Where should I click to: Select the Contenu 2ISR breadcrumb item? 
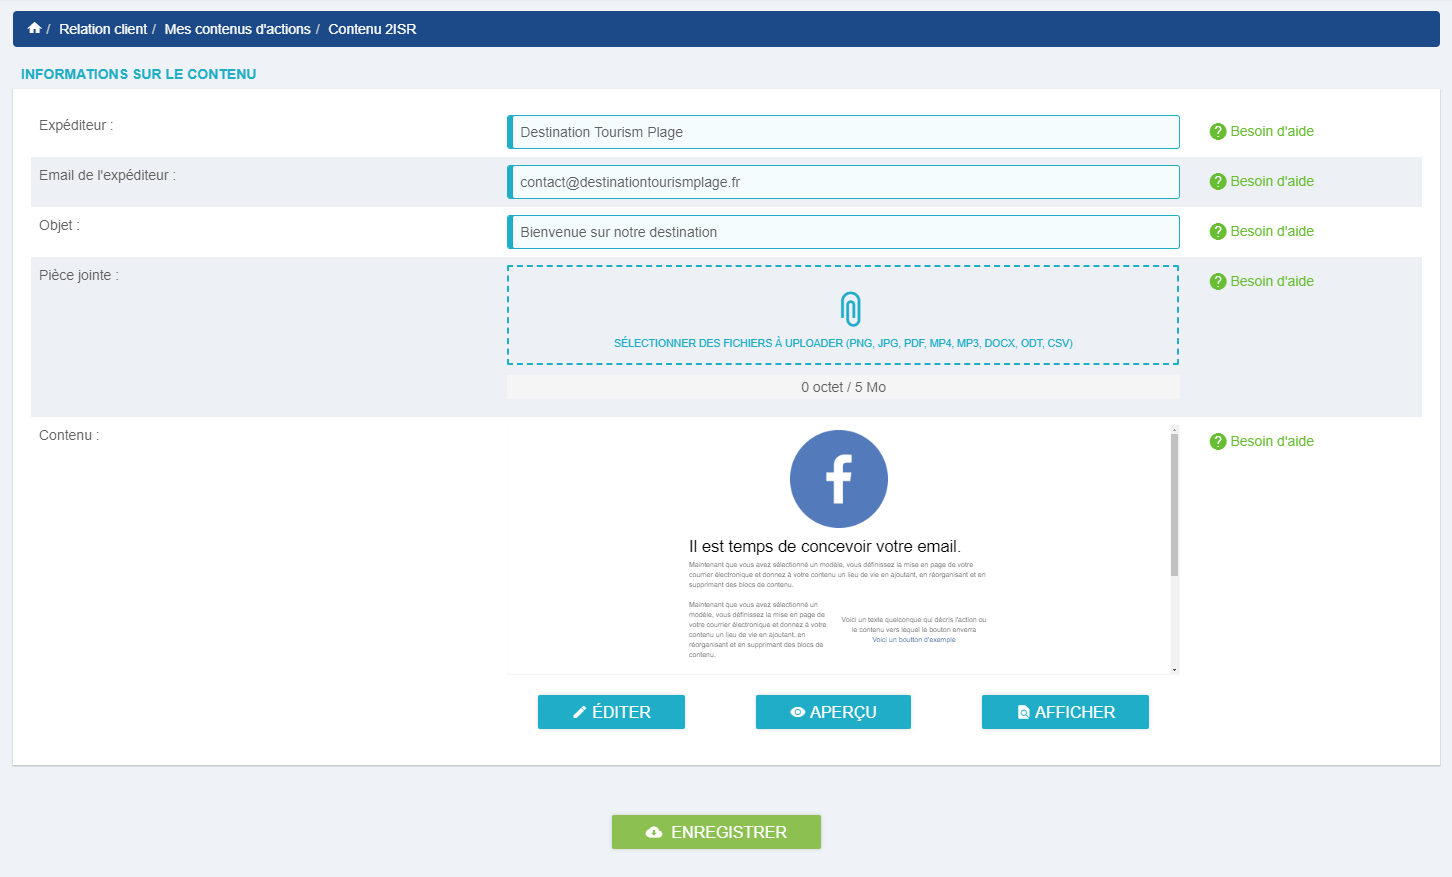372,29
